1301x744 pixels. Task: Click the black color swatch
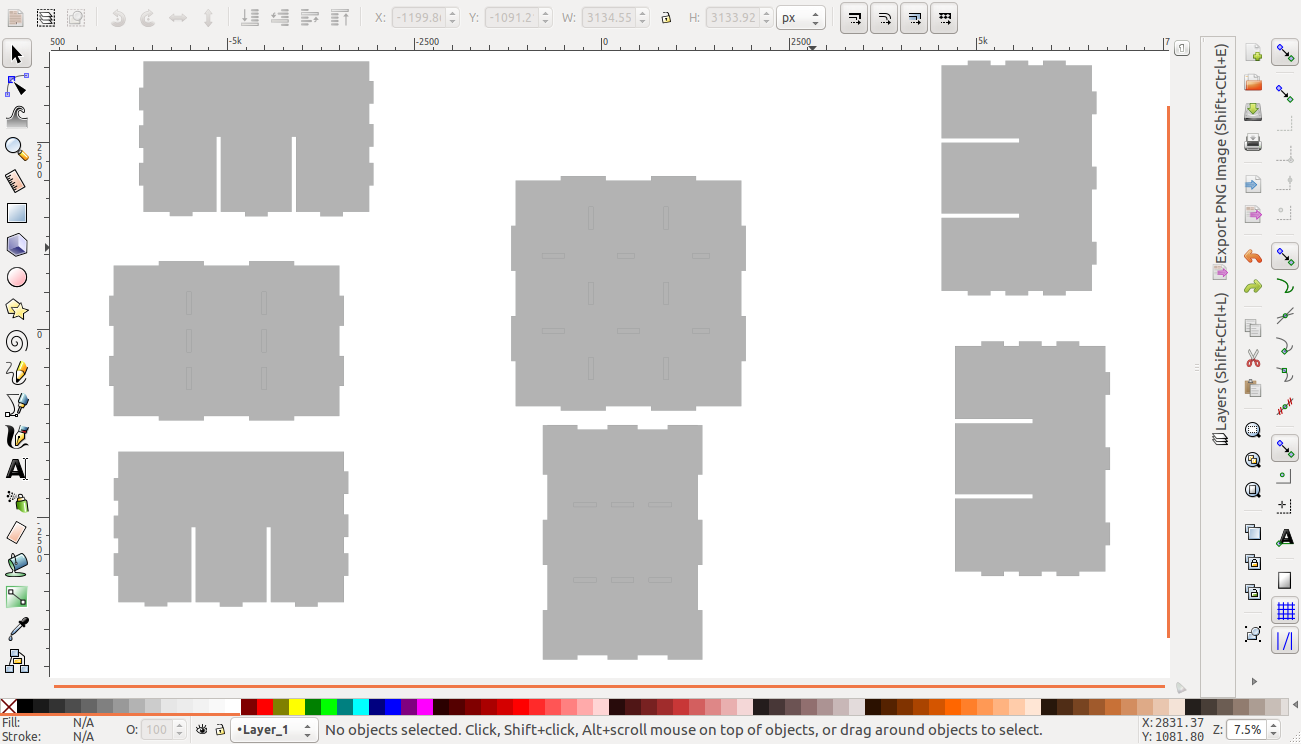[x=26, y=706]
